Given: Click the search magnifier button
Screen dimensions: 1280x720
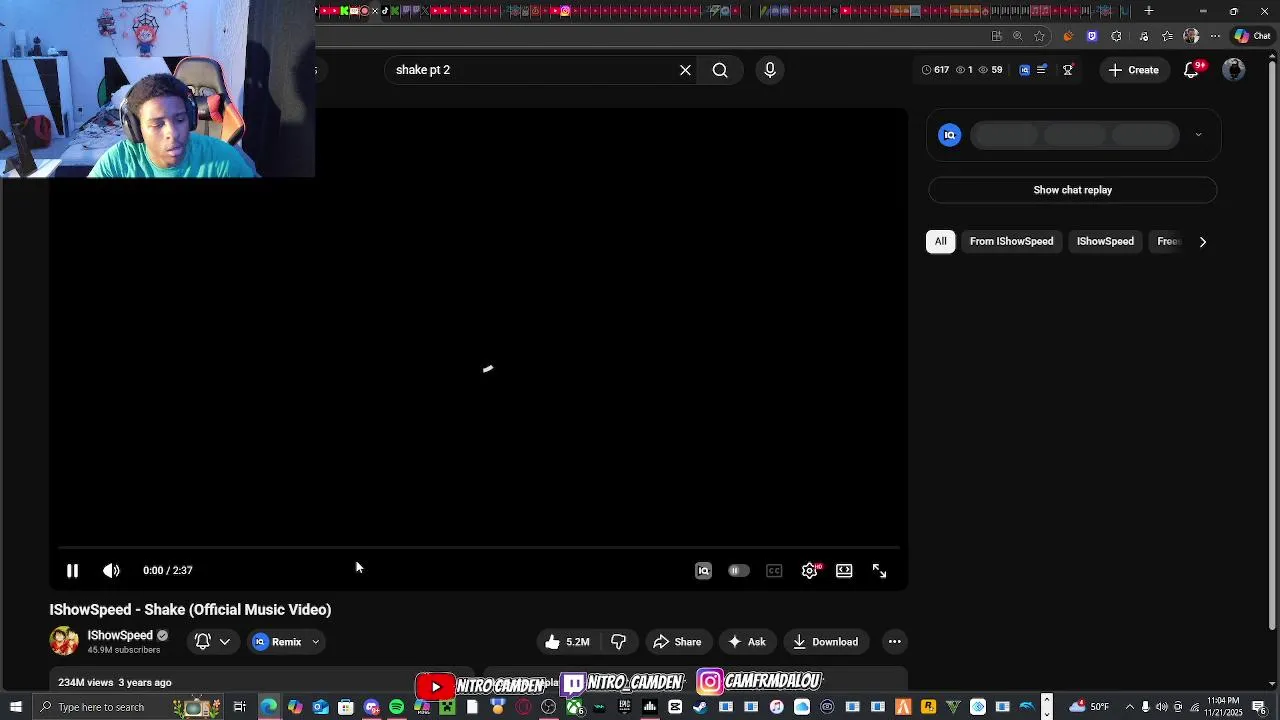Looking at the screenshot, I should [x=720, y=70].
